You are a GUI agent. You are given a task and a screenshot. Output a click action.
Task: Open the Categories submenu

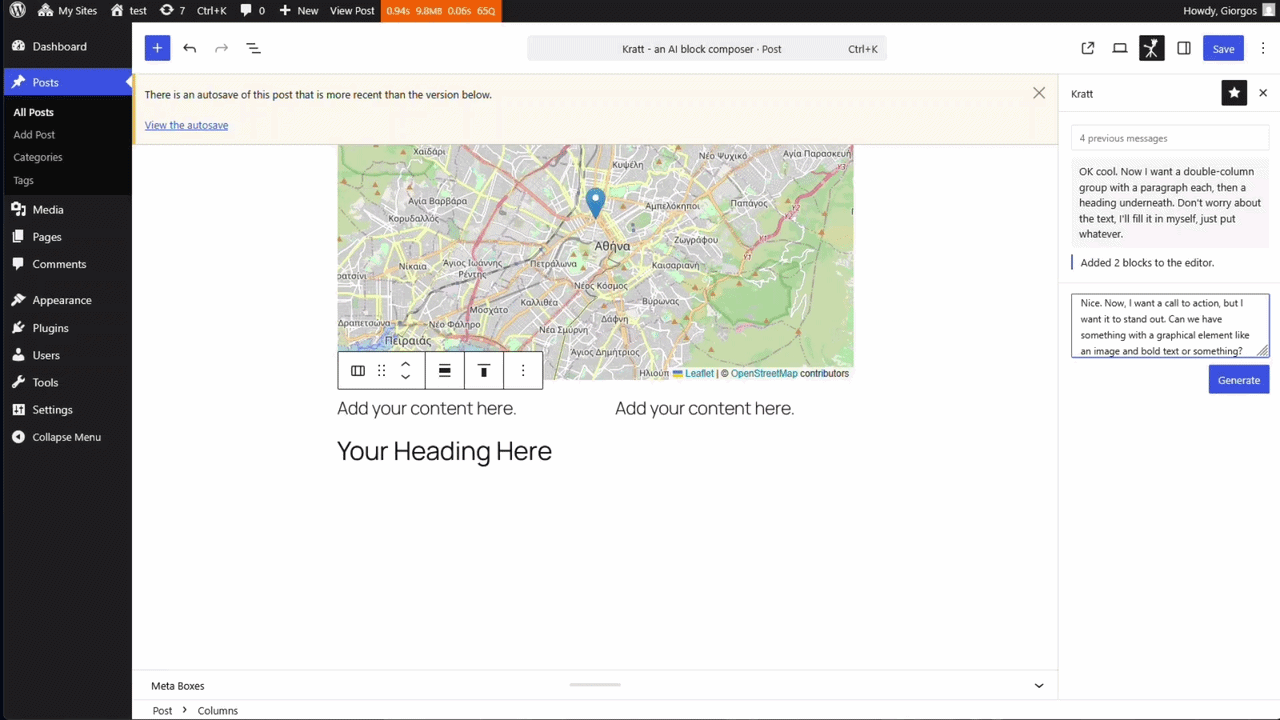[x=38, y=157]
